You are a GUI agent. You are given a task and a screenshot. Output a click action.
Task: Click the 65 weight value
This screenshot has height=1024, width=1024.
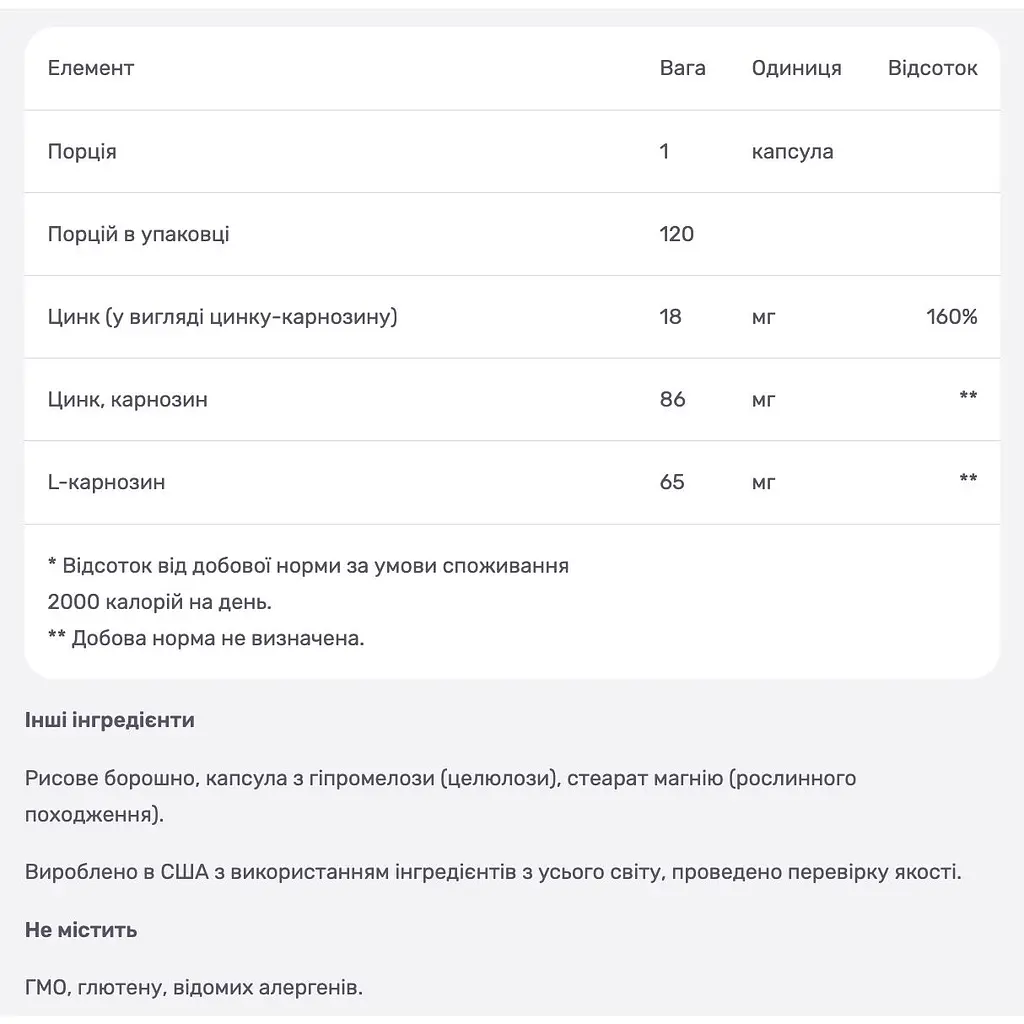pos(672,482)
